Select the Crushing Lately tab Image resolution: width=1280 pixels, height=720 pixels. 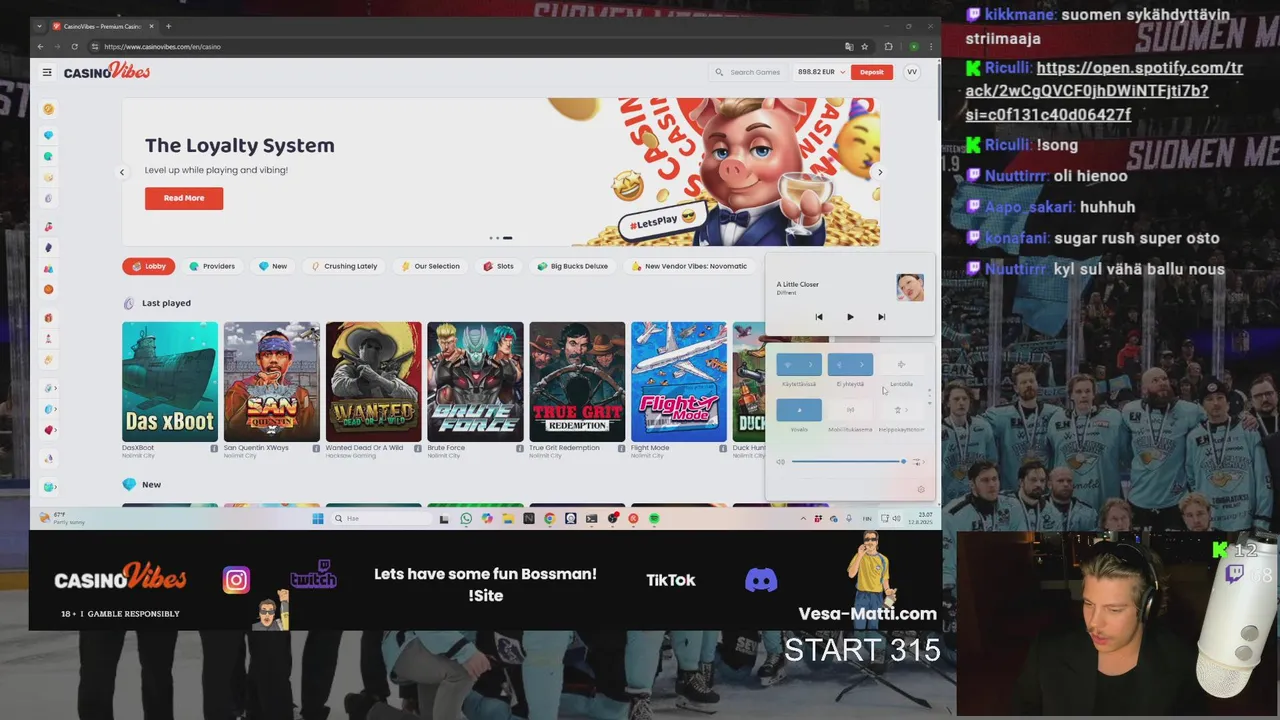(x=344, y=266)
